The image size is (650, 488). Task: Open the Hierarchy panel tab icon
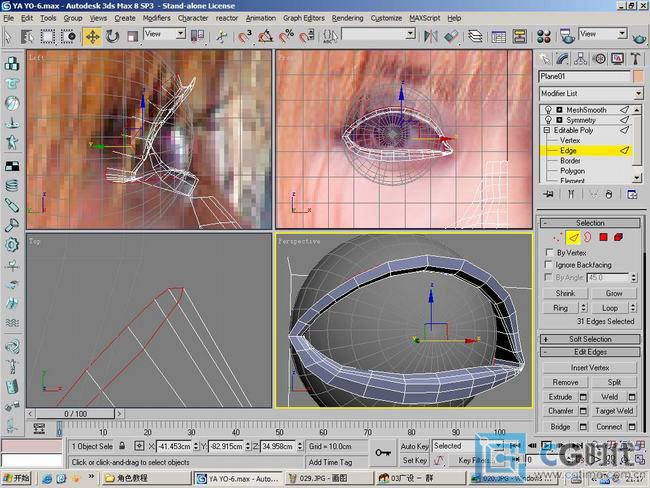[581, 59]
